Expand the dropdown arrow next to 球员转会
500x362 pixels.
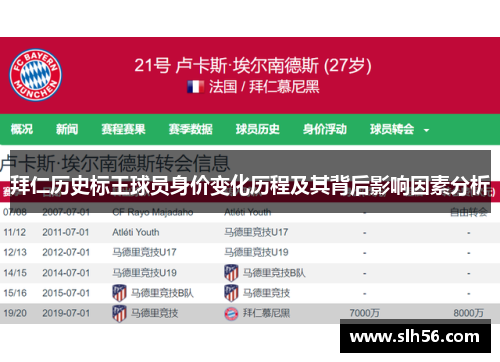[x=426, y=130]
